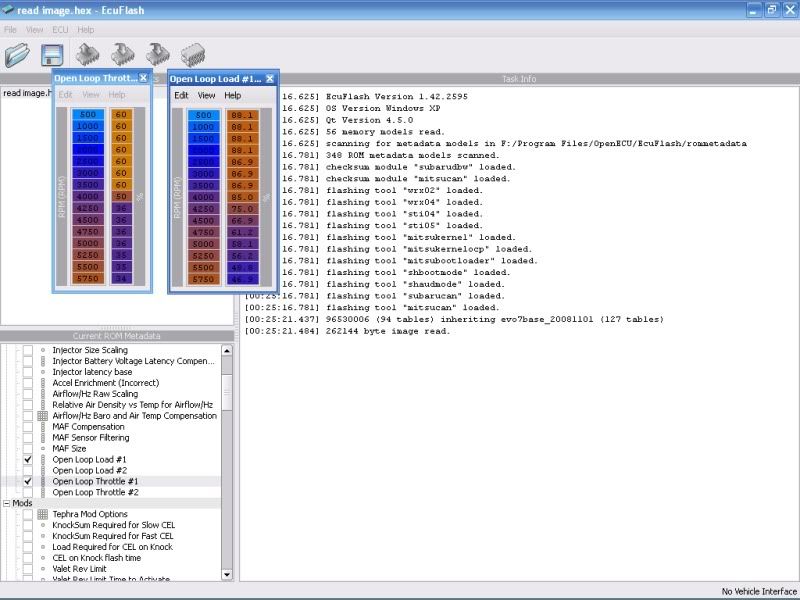Click the rightmost plain chip toolbar icon
Viewport: 800px width, 600px height.
(x=191, y=55)
